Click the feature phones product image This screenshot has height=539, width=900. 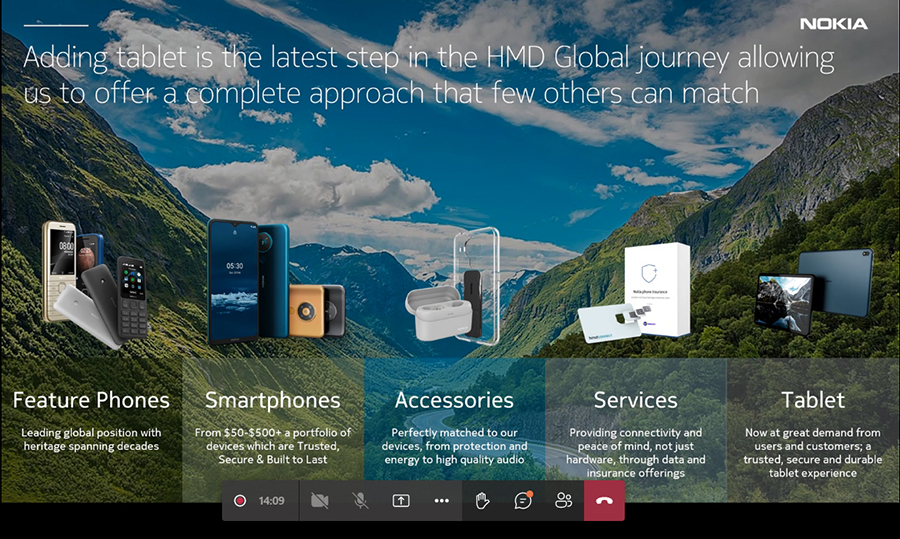95,284
